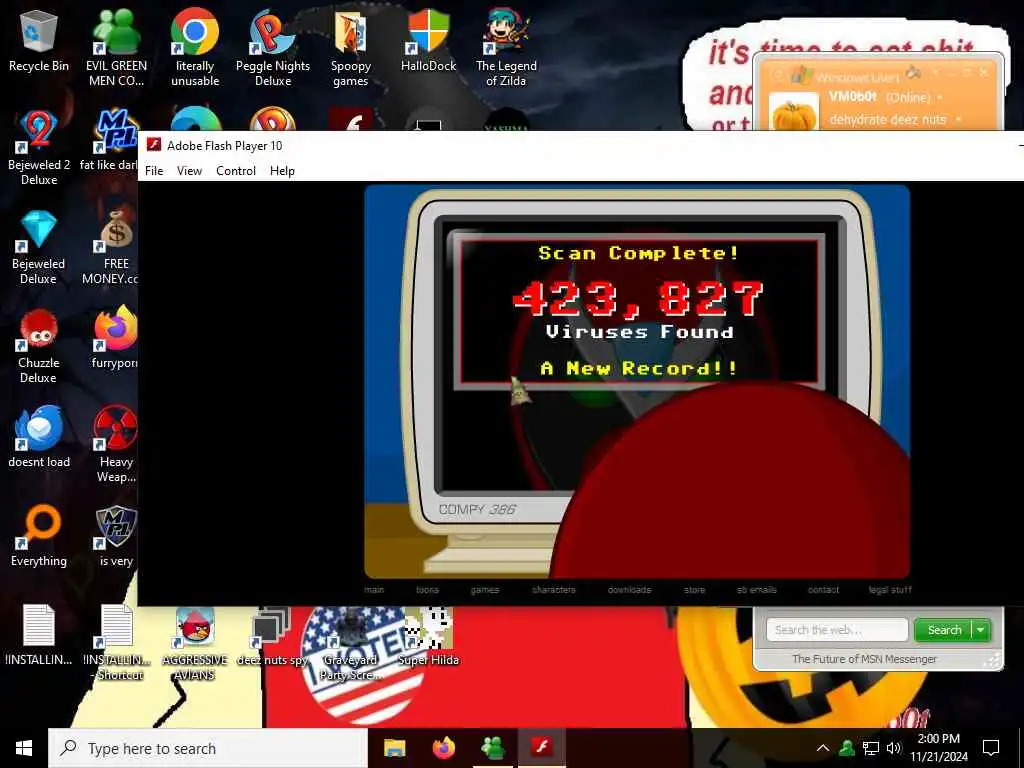Click the pumpkin display picture in Messenger
1024x768 pixels.
794,113
